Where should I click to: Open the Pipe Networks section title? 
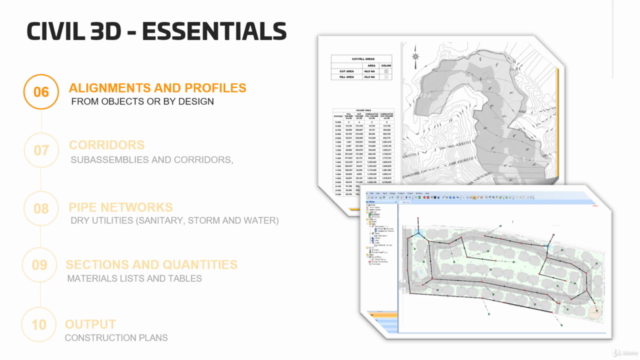(120, 207)
